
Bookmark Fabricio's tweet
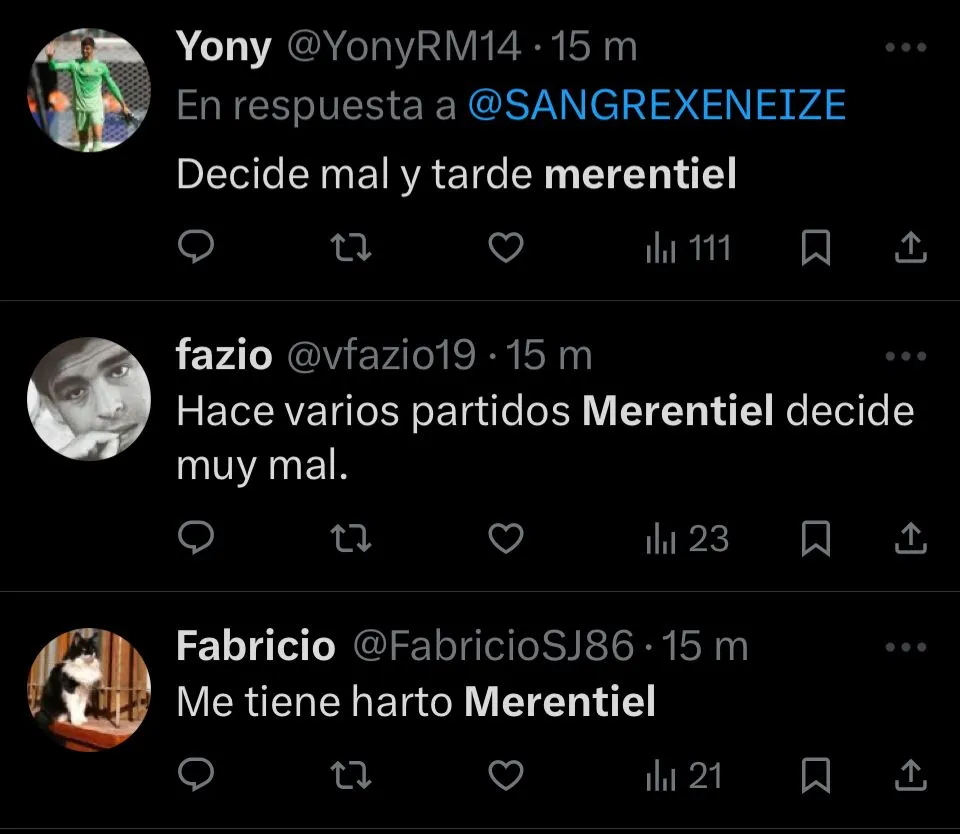816,775
